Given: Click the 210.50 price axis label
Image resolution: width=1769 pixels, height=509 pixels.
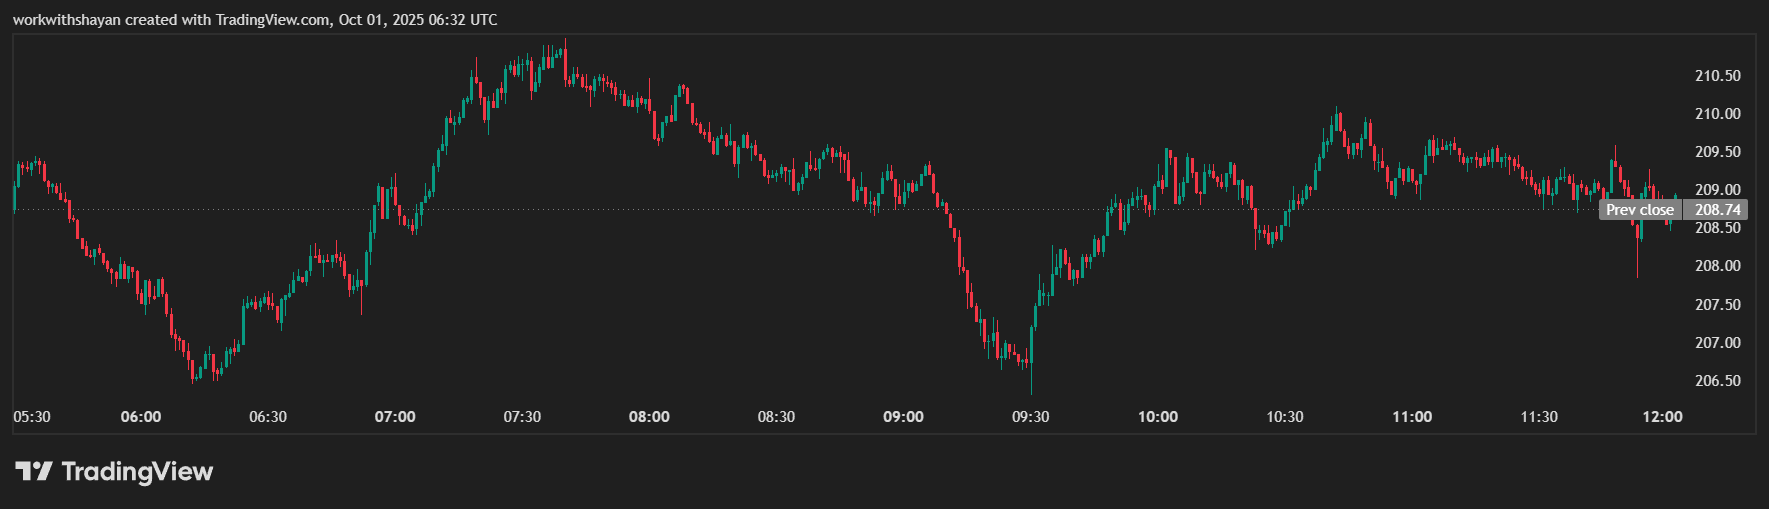Looking at the screenshot, I should tap(1717, 76).
